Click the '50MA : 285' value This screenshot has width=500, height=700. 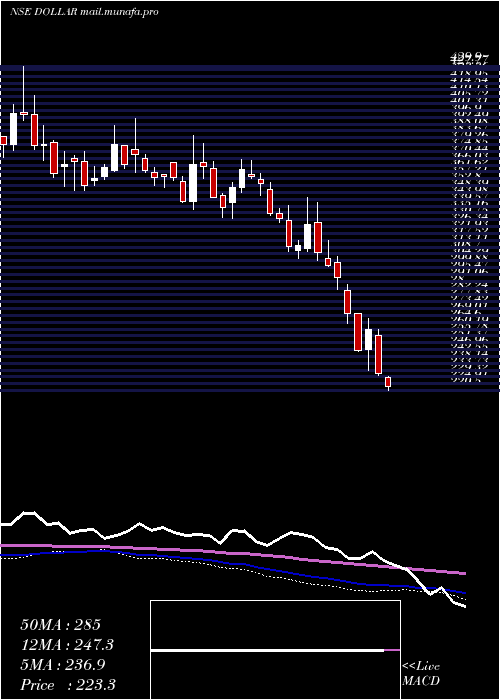pyautogui.click(x=61, y=625)
